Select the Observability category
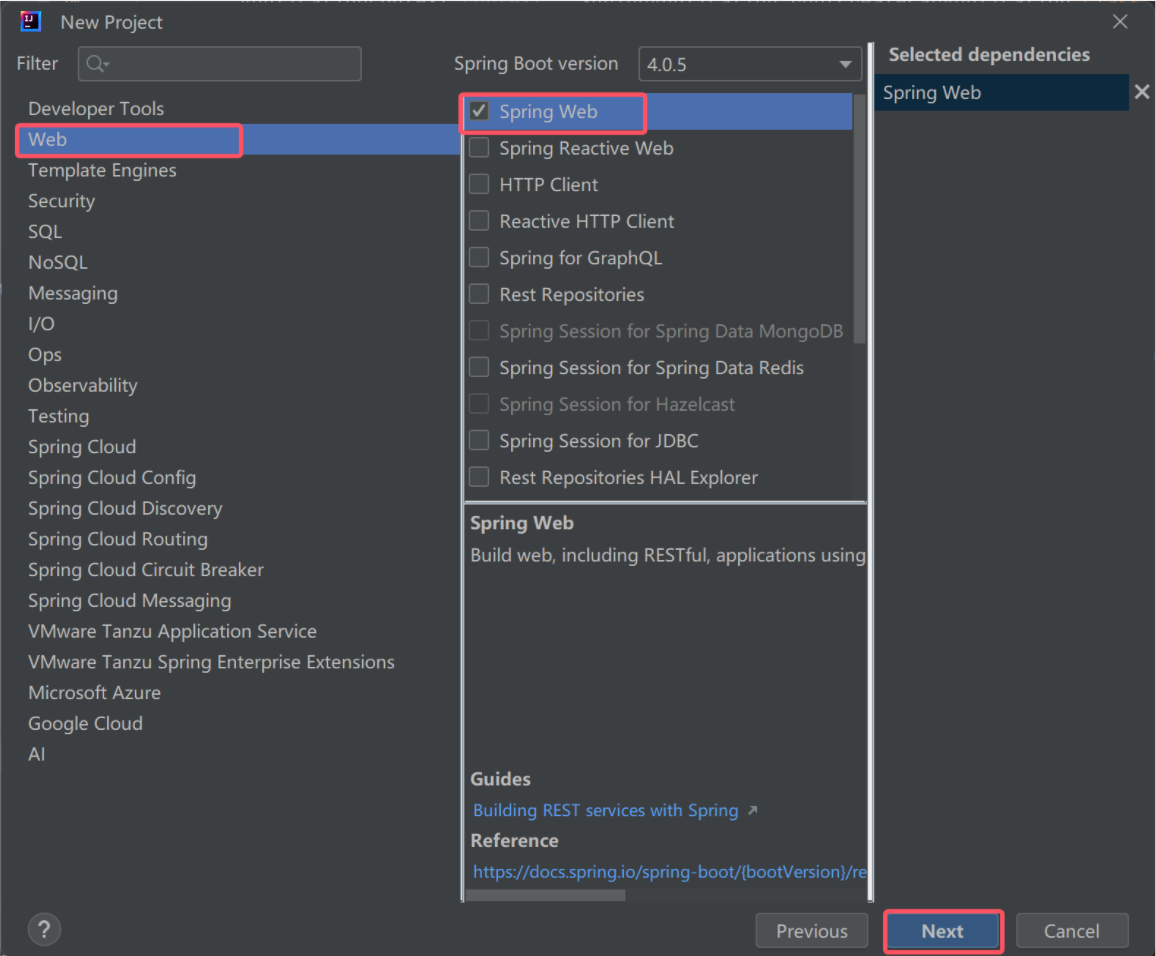The image size is (1156, 956). (x=83, y=385)
